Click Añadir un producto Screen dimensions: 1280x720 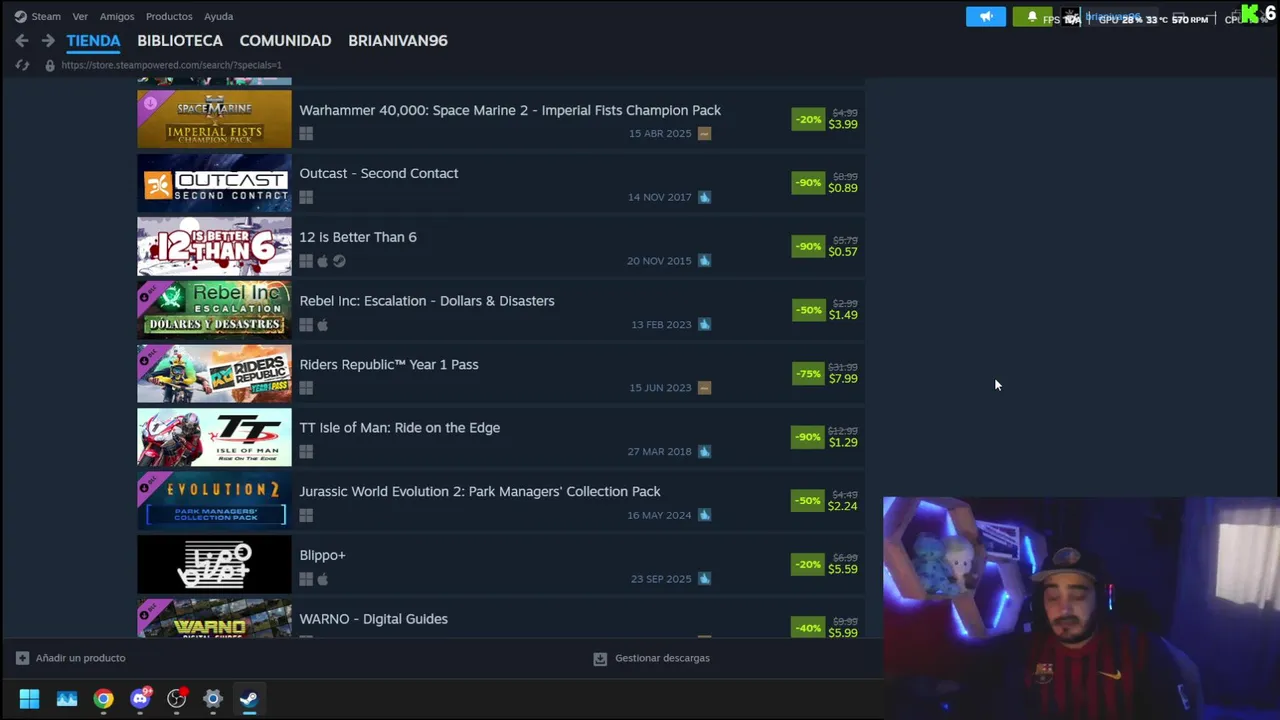80,658
